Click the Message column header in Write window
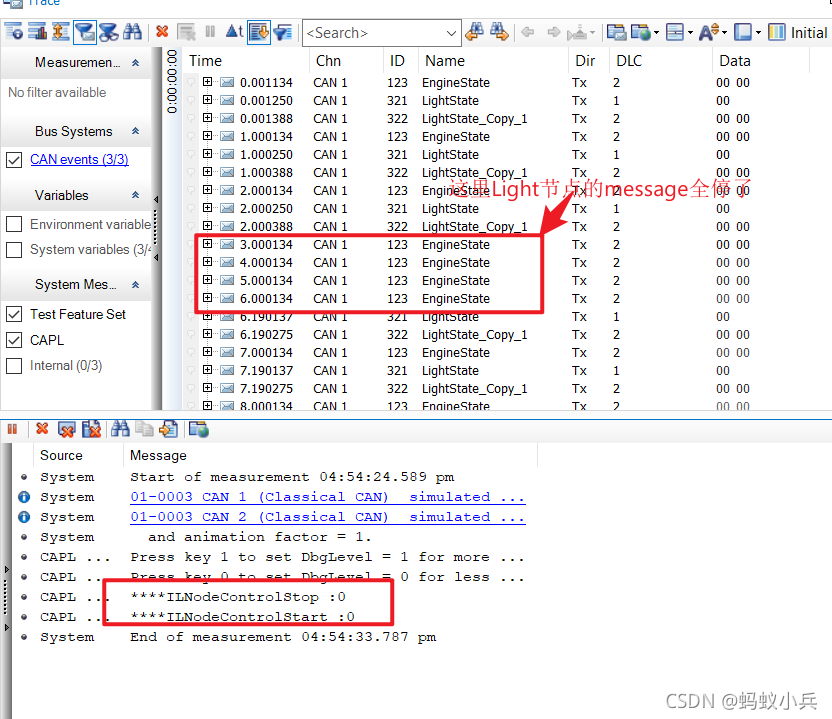832x719 pixels. coord(331,455)
